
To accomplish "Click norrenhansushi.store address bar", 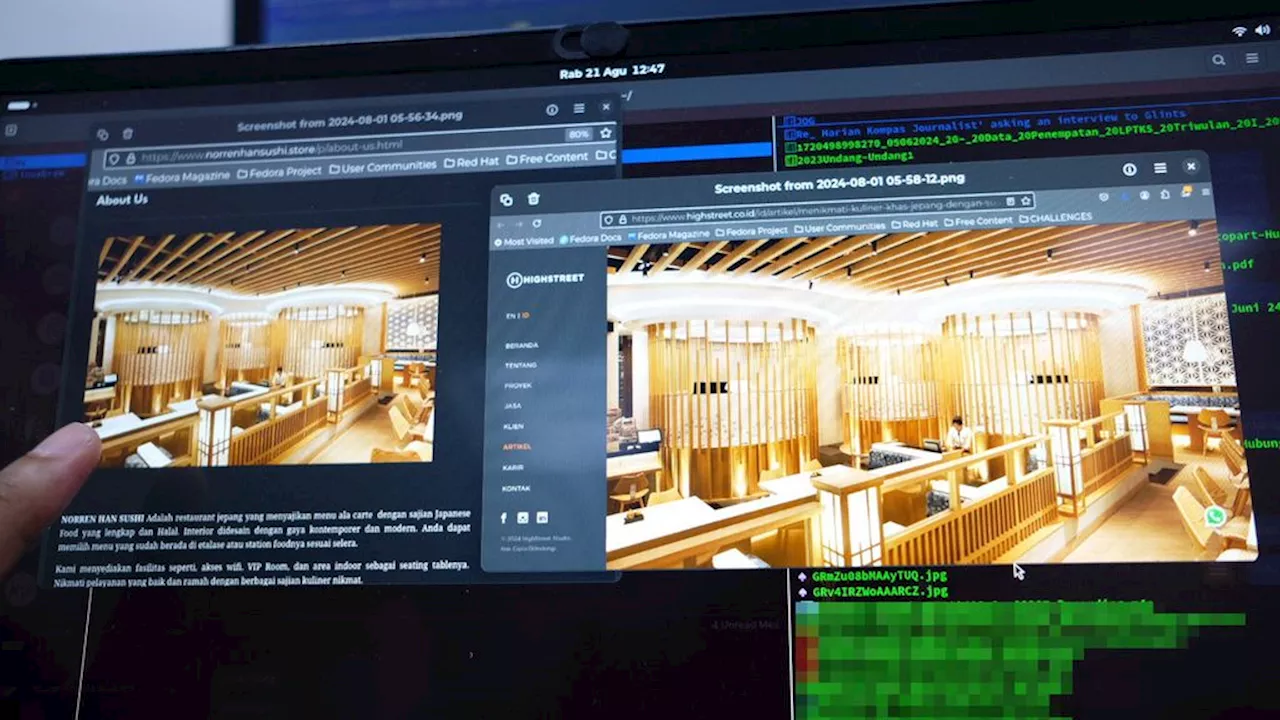I will coord(360,146).
